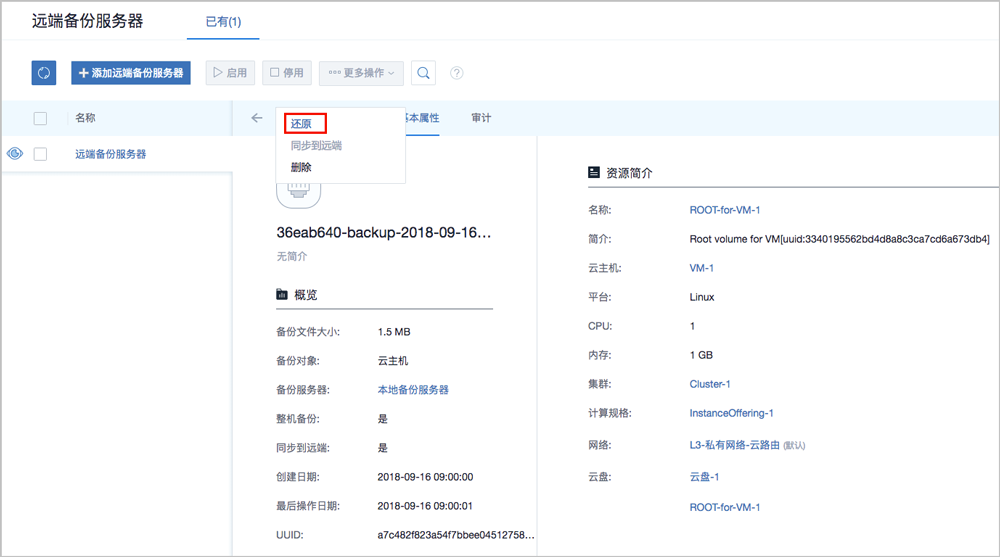Check the select-all checkbox in header

click(40, 118)
